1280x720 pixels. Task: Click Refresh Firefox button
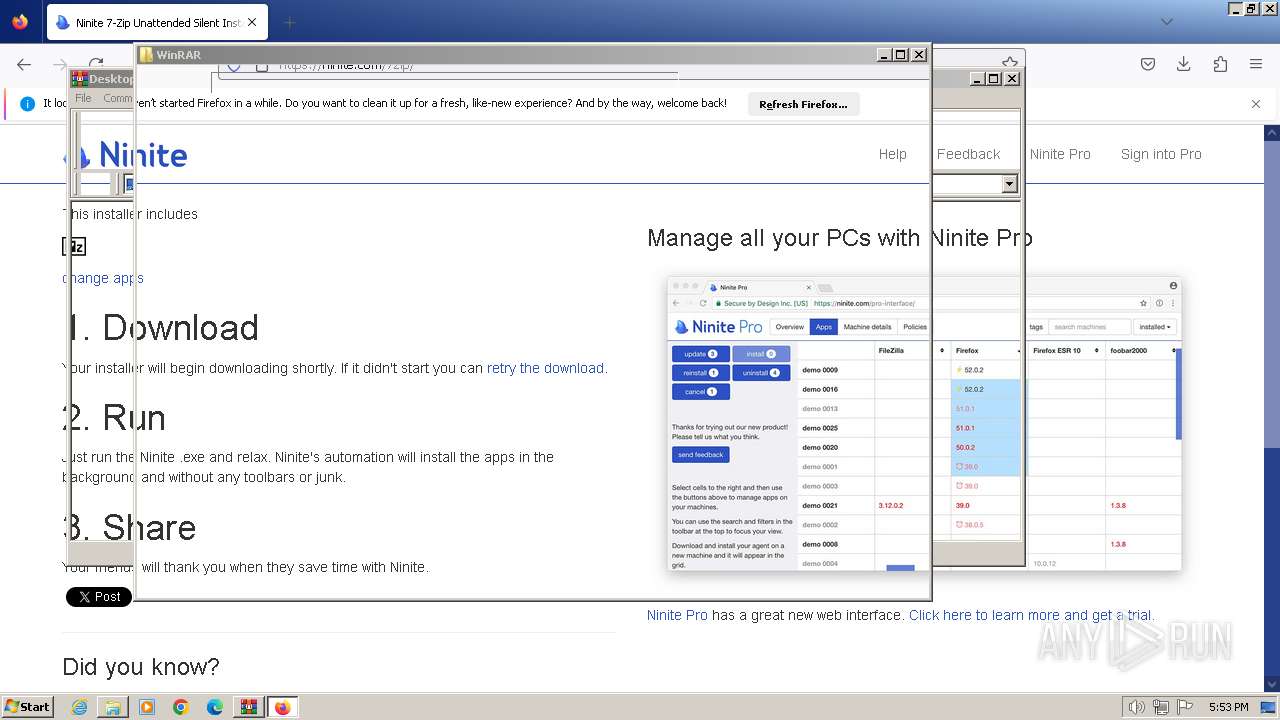tap(803, 104)
